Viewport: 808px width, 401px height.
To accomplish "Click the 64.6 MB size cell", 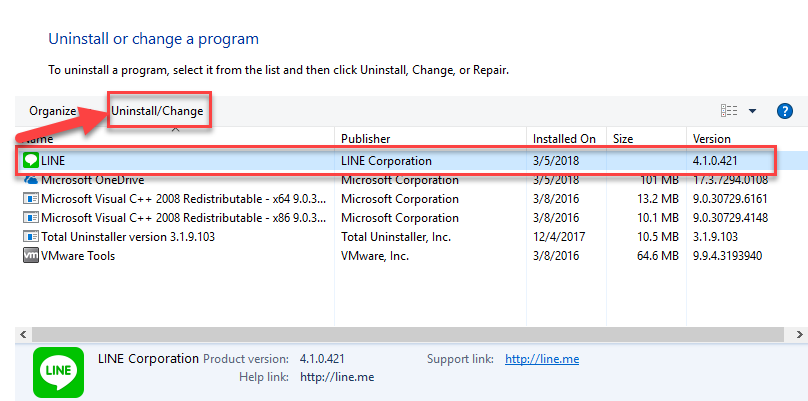I will 656,256.
